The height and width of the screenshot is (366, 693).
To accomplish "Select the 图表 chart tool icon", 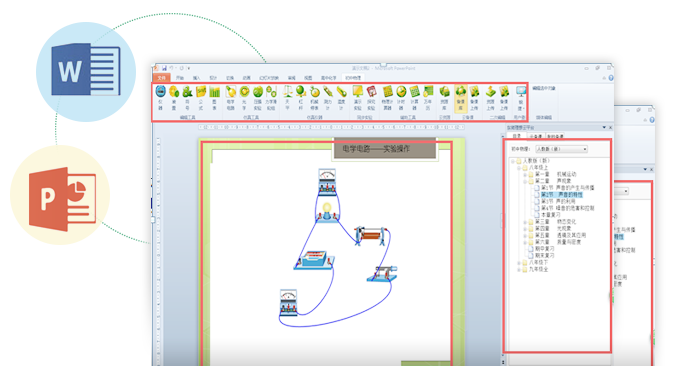I will coord(214,98).
